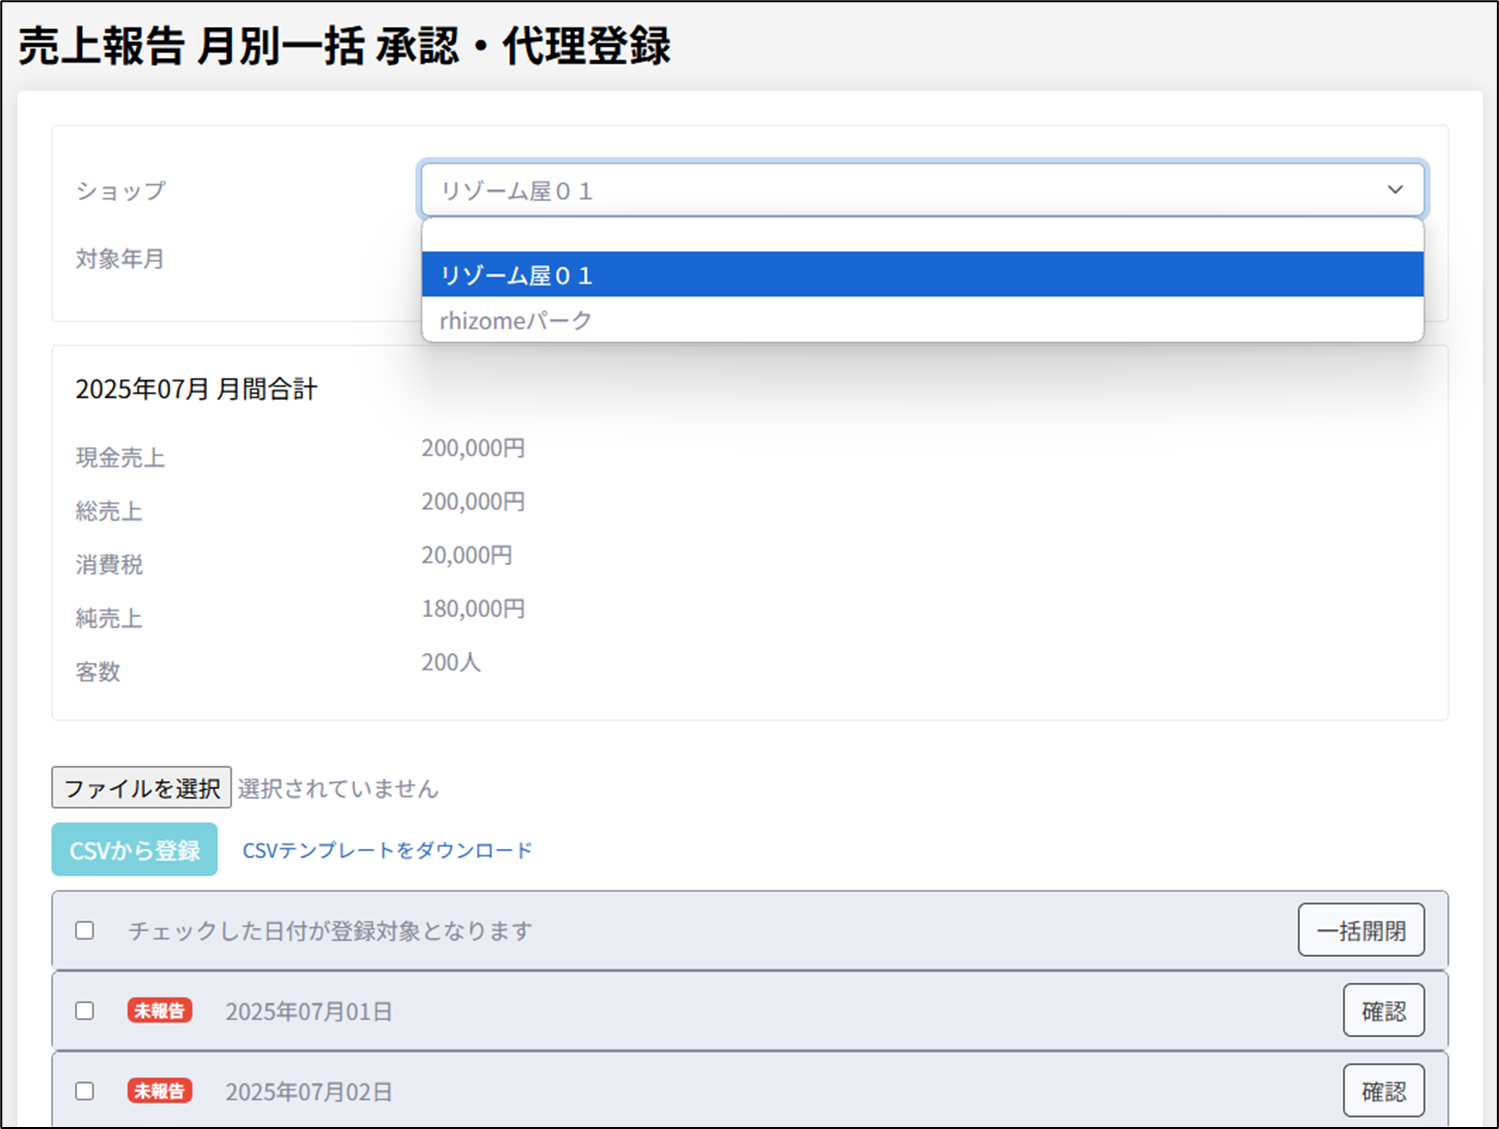Select the blank option in shop dropdown

921,236
